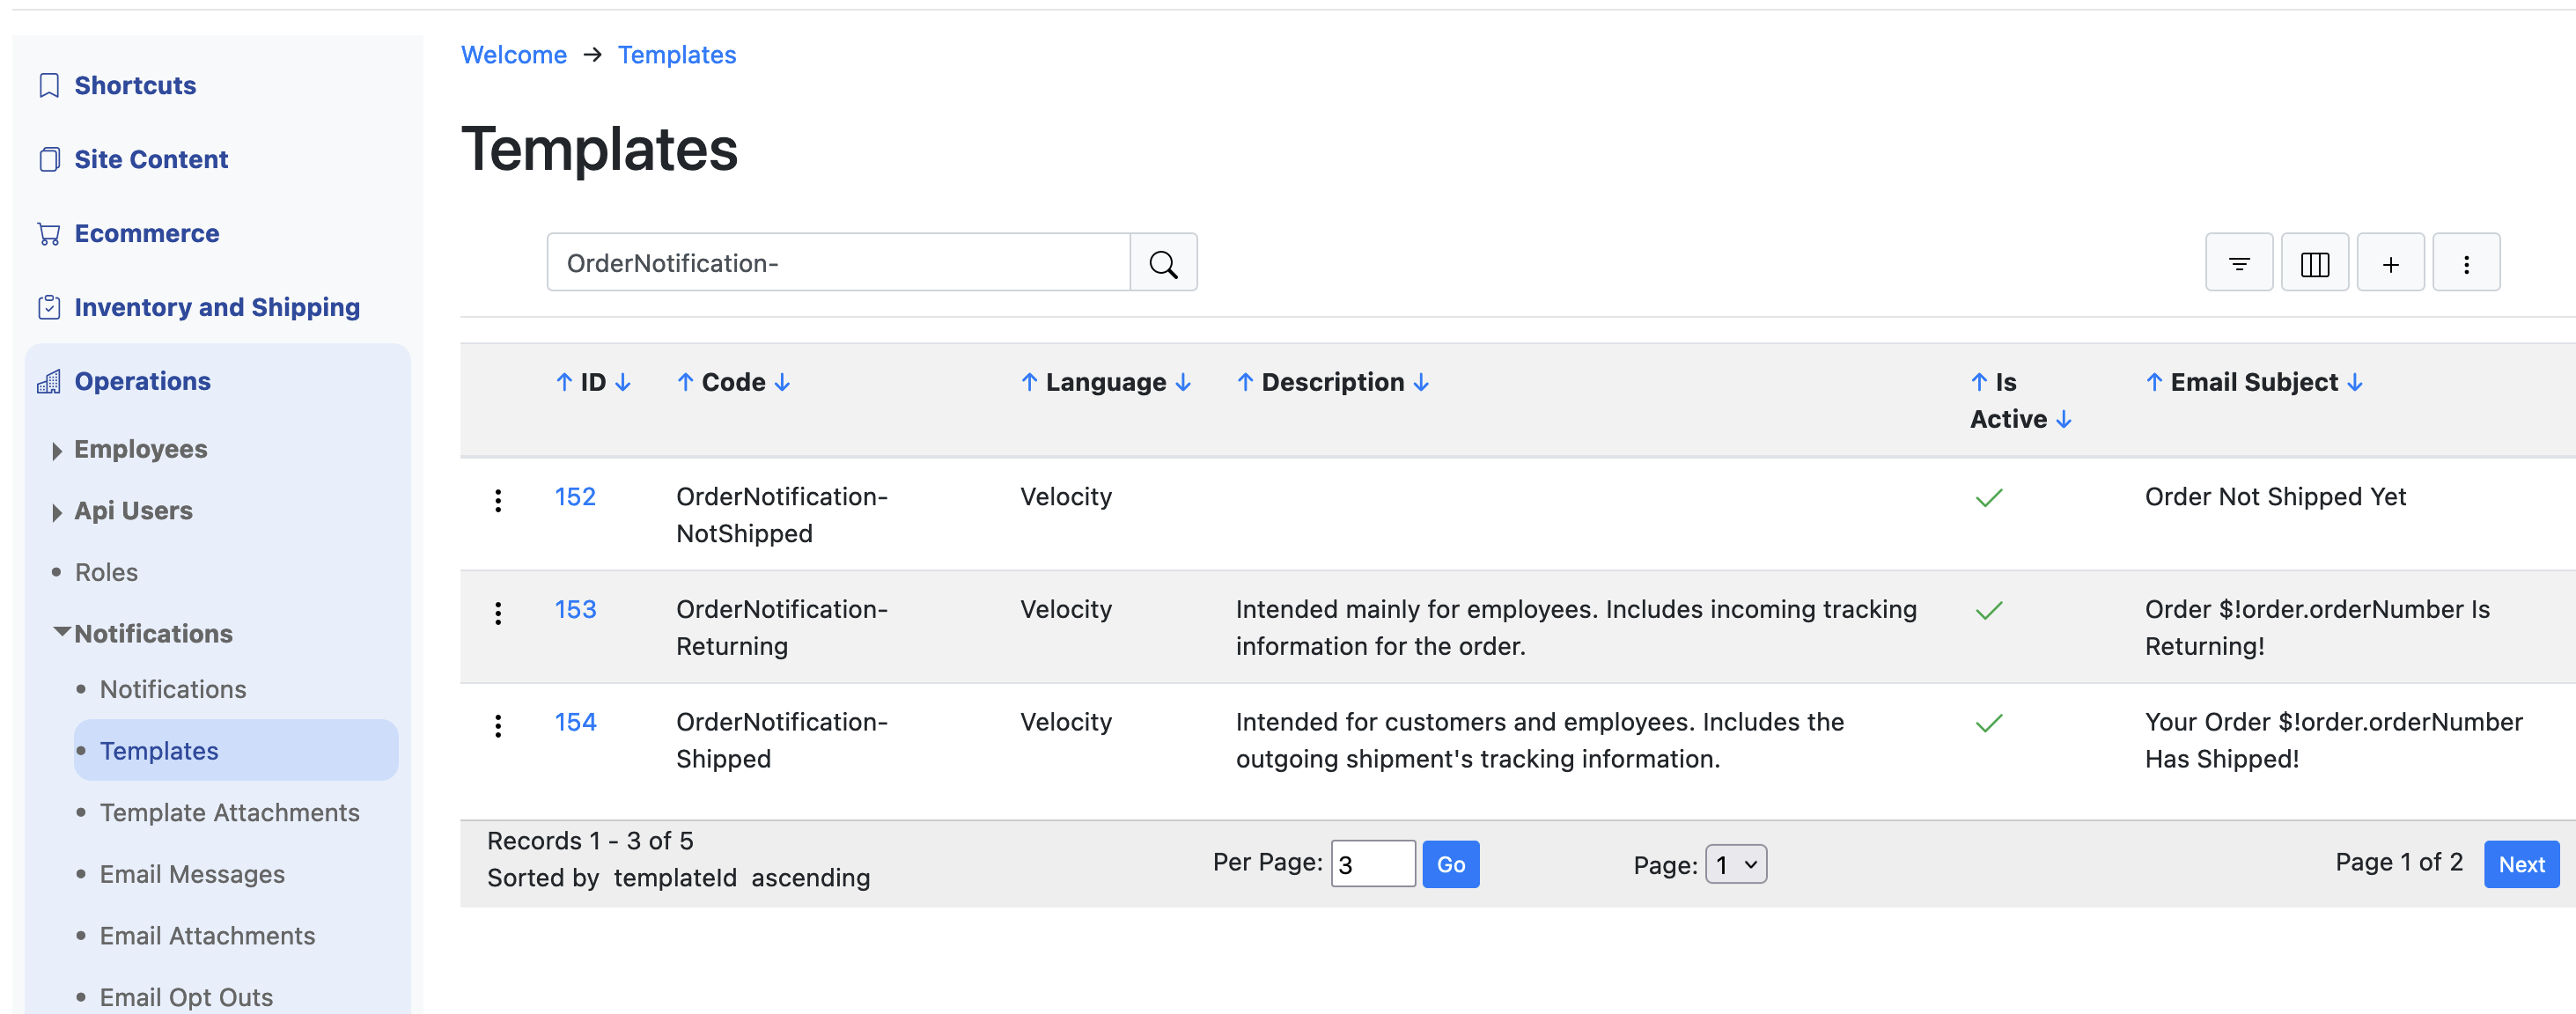This screenshot has height=1014, width=2576.
Task: Sort ID column ascending arrow
Action: 564,382
